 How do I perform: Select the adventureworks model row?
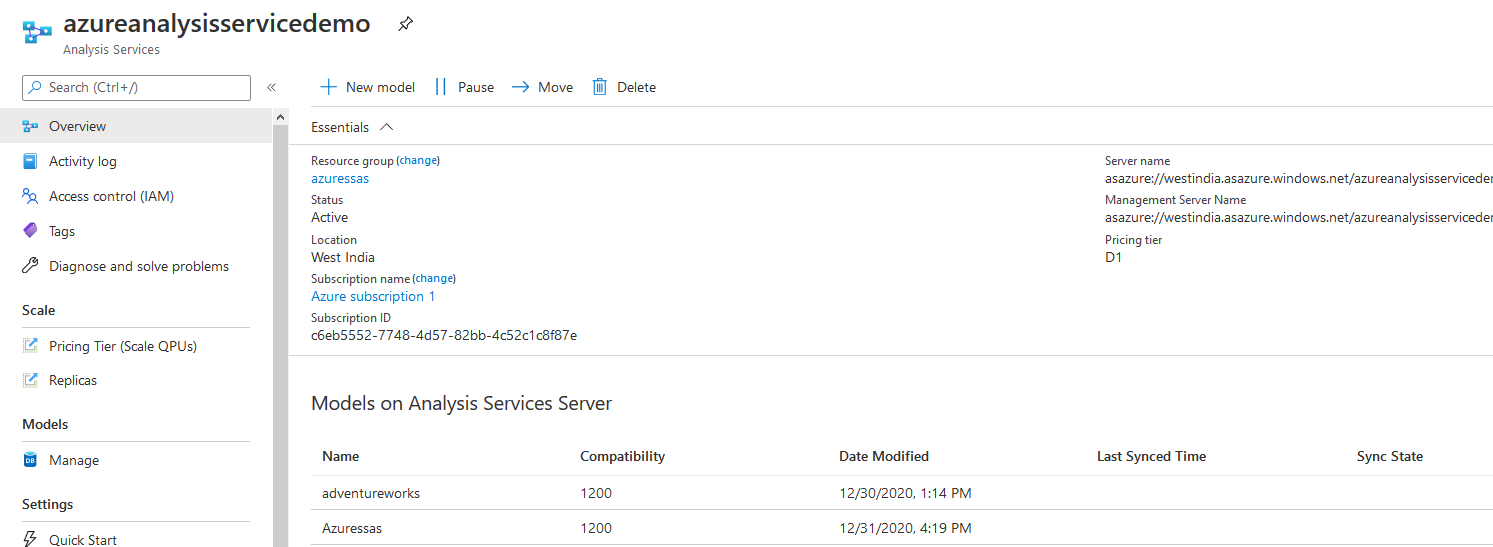[x=371, y=493]
